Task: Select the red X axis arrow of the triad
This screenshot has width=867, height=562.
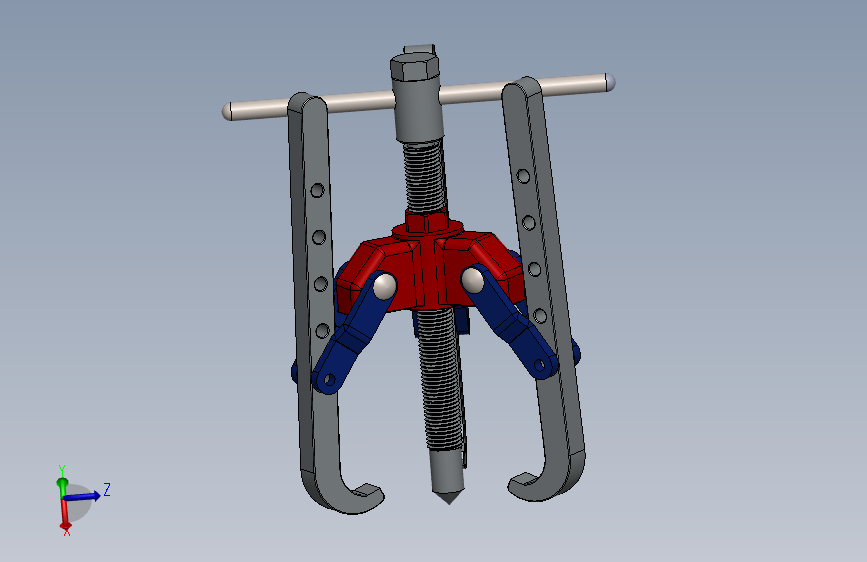Action: (x=65, y=514)
